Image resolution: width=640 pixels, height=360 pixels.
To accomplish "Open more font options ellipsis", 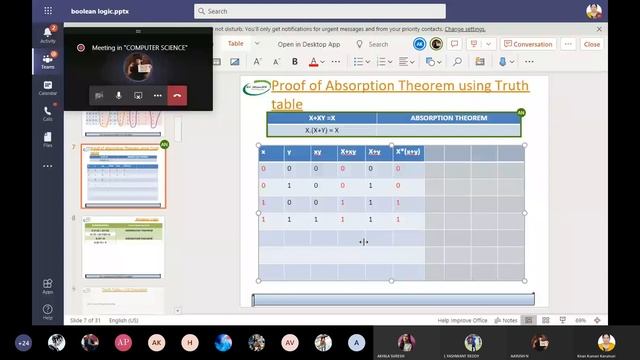I will click(x=336, y=62).
